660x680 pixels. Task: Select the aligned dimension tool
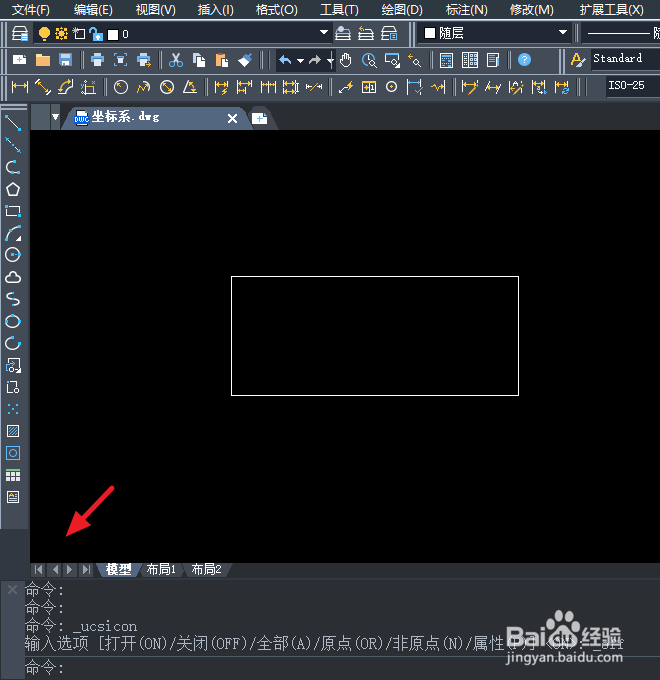[x=43, y=87]
